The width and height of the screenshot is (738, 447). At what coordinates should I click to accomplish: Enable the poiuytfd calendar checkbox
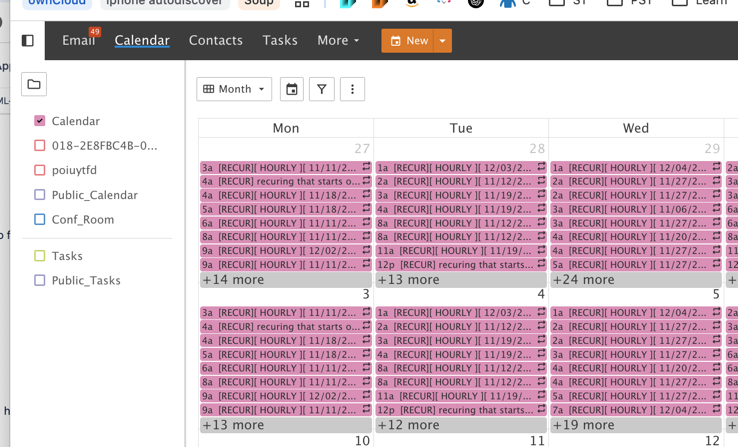(x=40, y=170)
